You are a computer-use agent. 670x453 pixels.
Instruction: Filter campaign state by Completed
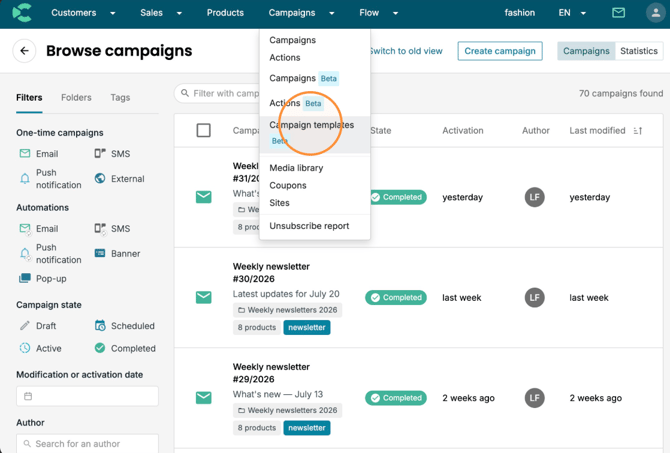point(125,348)
